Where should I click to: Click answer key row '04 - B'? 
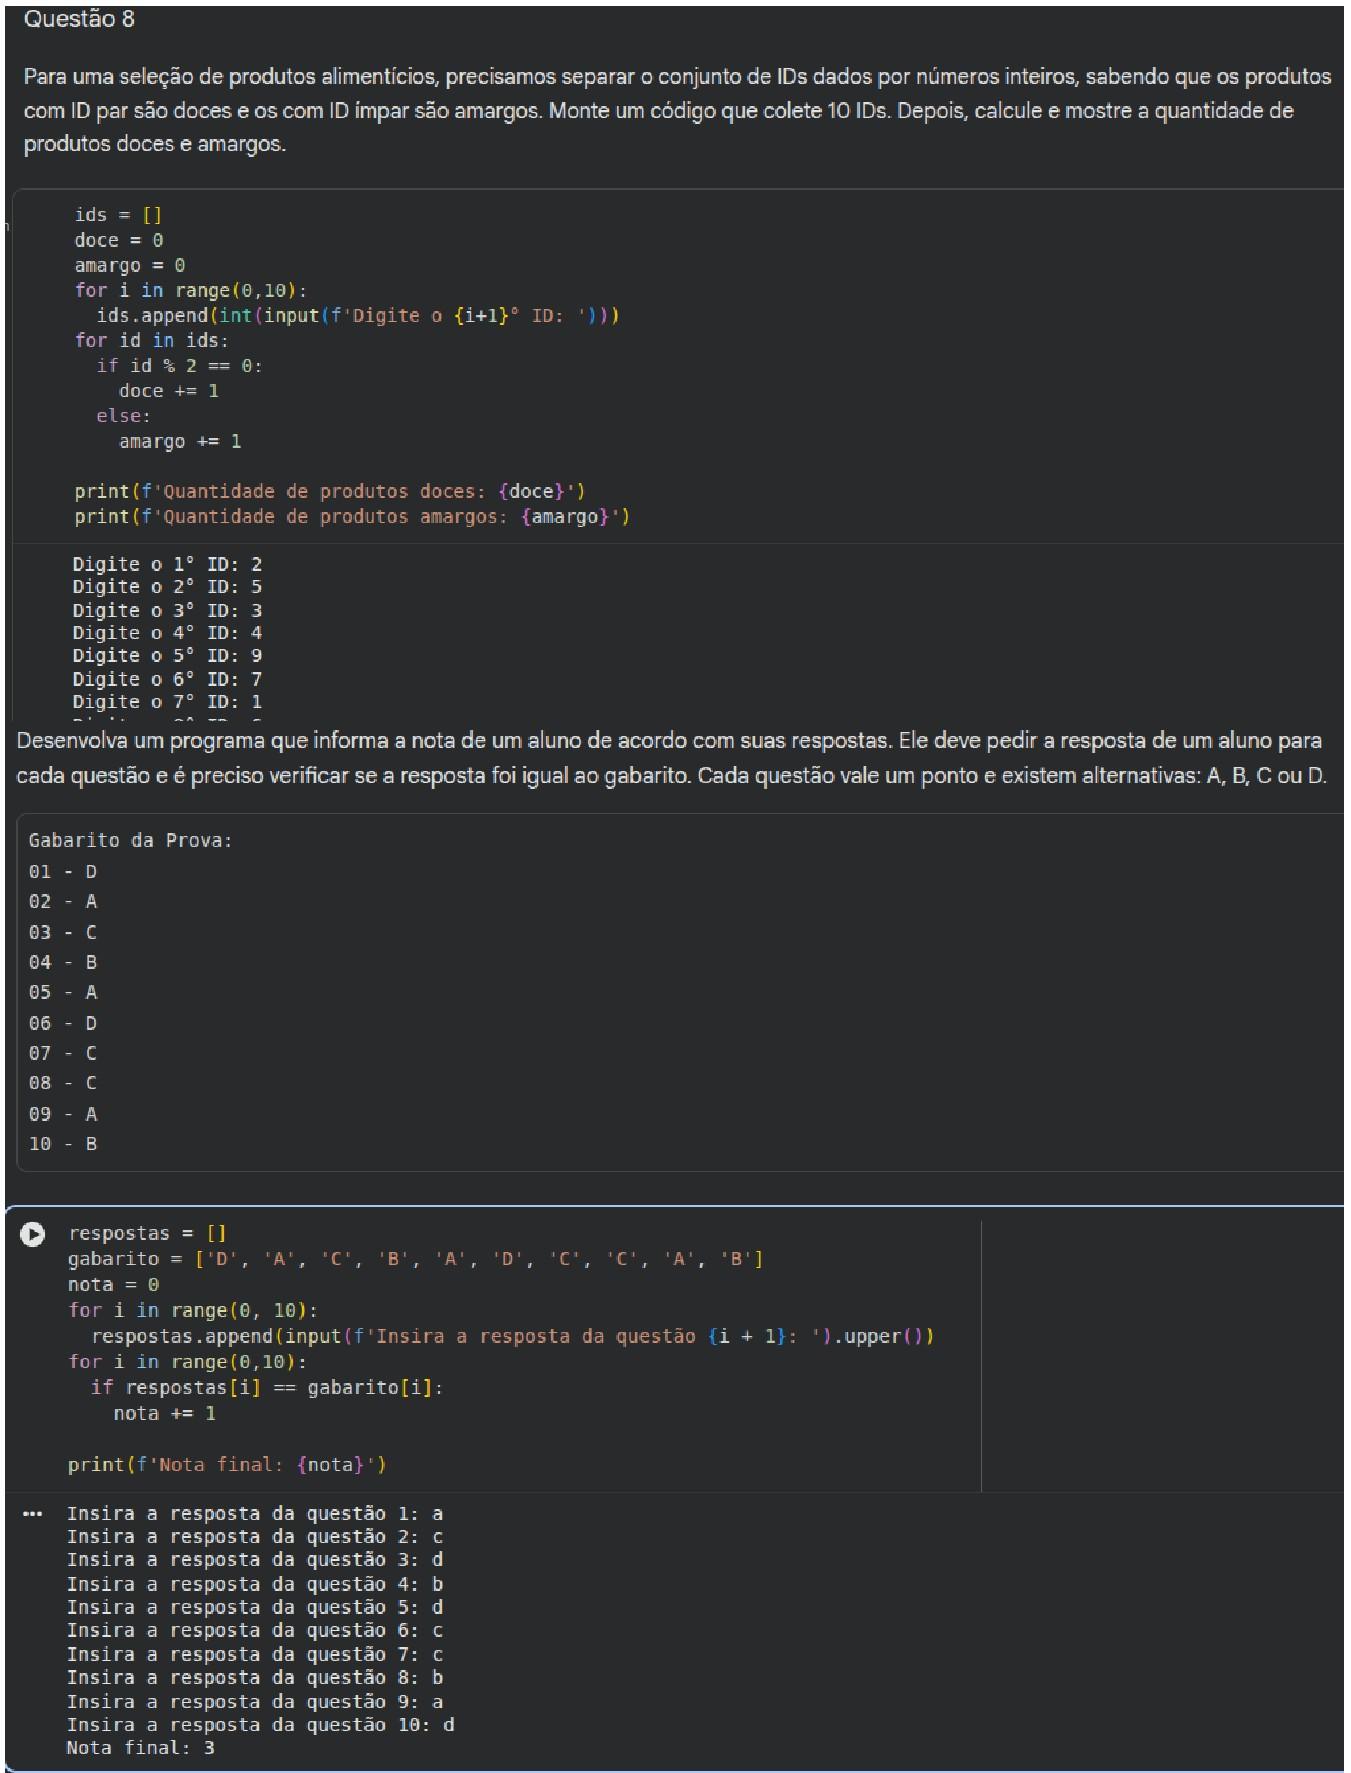[63, 963]
